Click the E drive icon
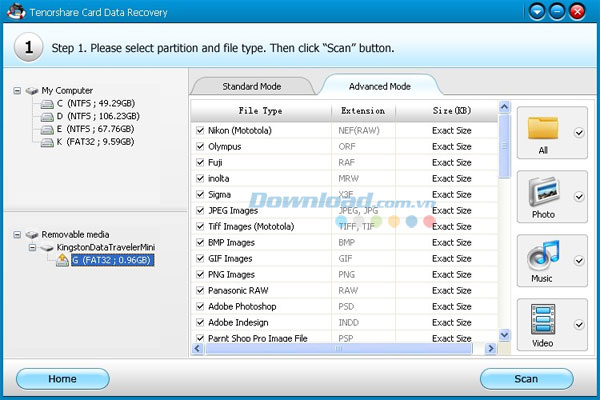 [x=47, y=130]
